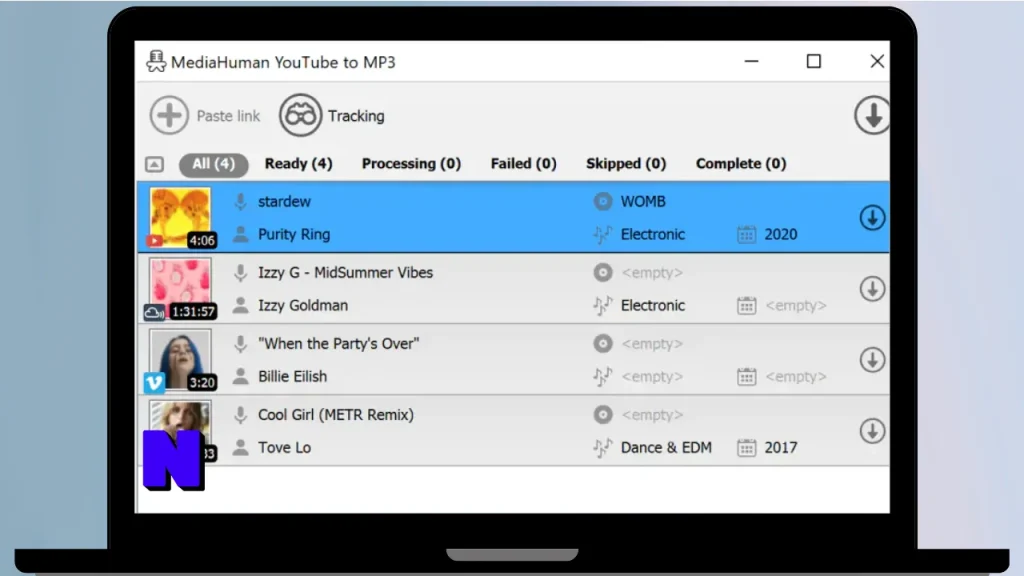
Task: Click album disc icon in Izzy Goldman row
Action: [x=603, y=272]
